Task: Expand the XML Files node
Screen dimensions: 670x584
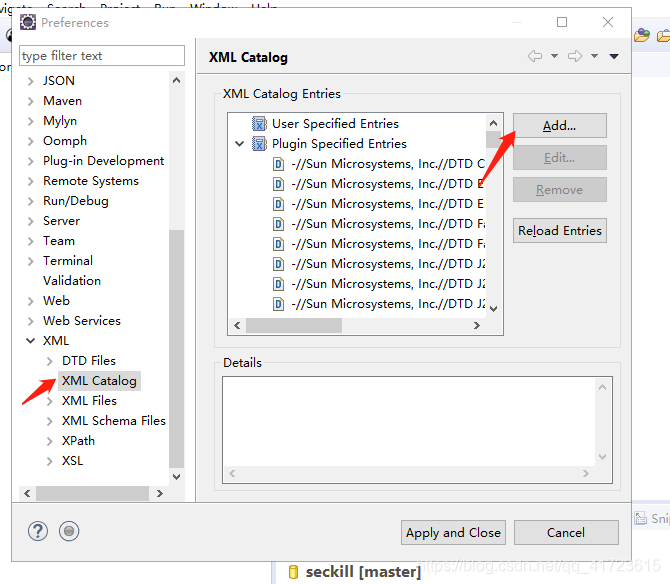Action: (x=50, y=401)
